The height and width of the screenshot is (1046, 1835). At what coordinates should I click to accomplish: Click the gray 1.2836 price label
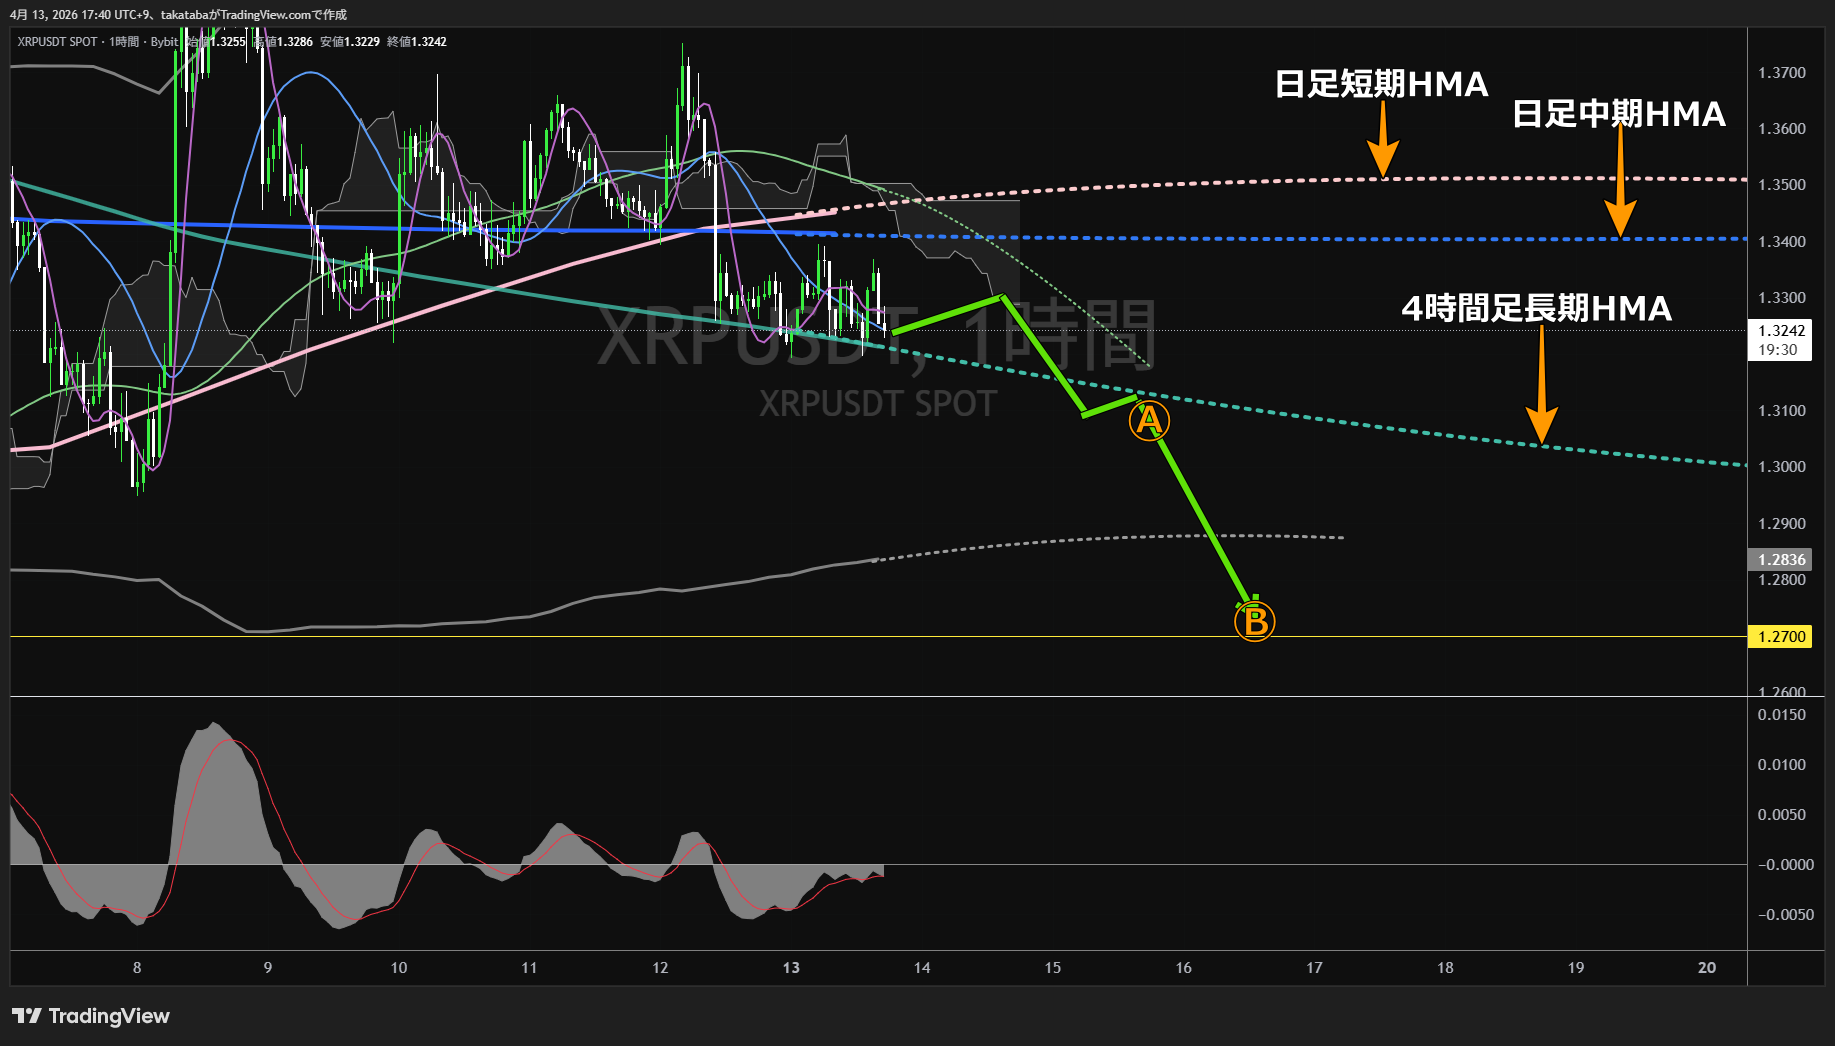point(1780,560)
